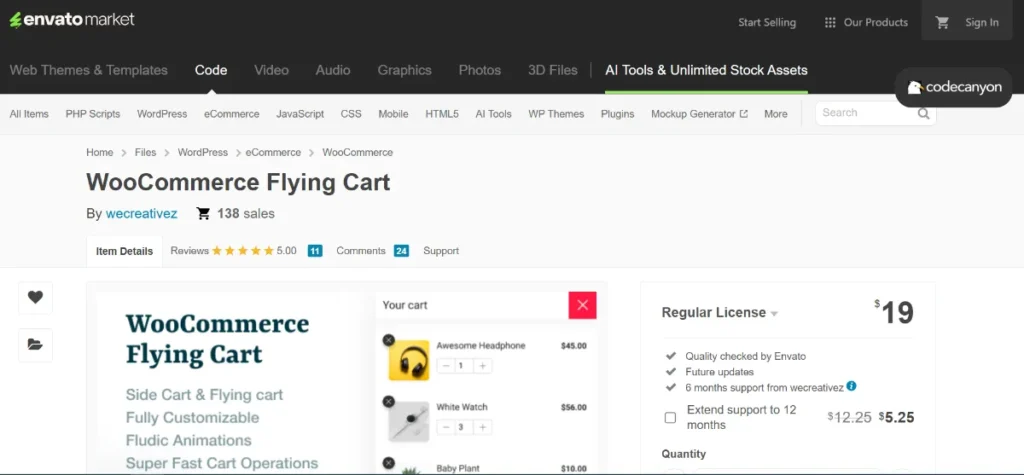This screenshot has height=475, width=1024.
Task: Click the support info icon
Action: [851, 386]
